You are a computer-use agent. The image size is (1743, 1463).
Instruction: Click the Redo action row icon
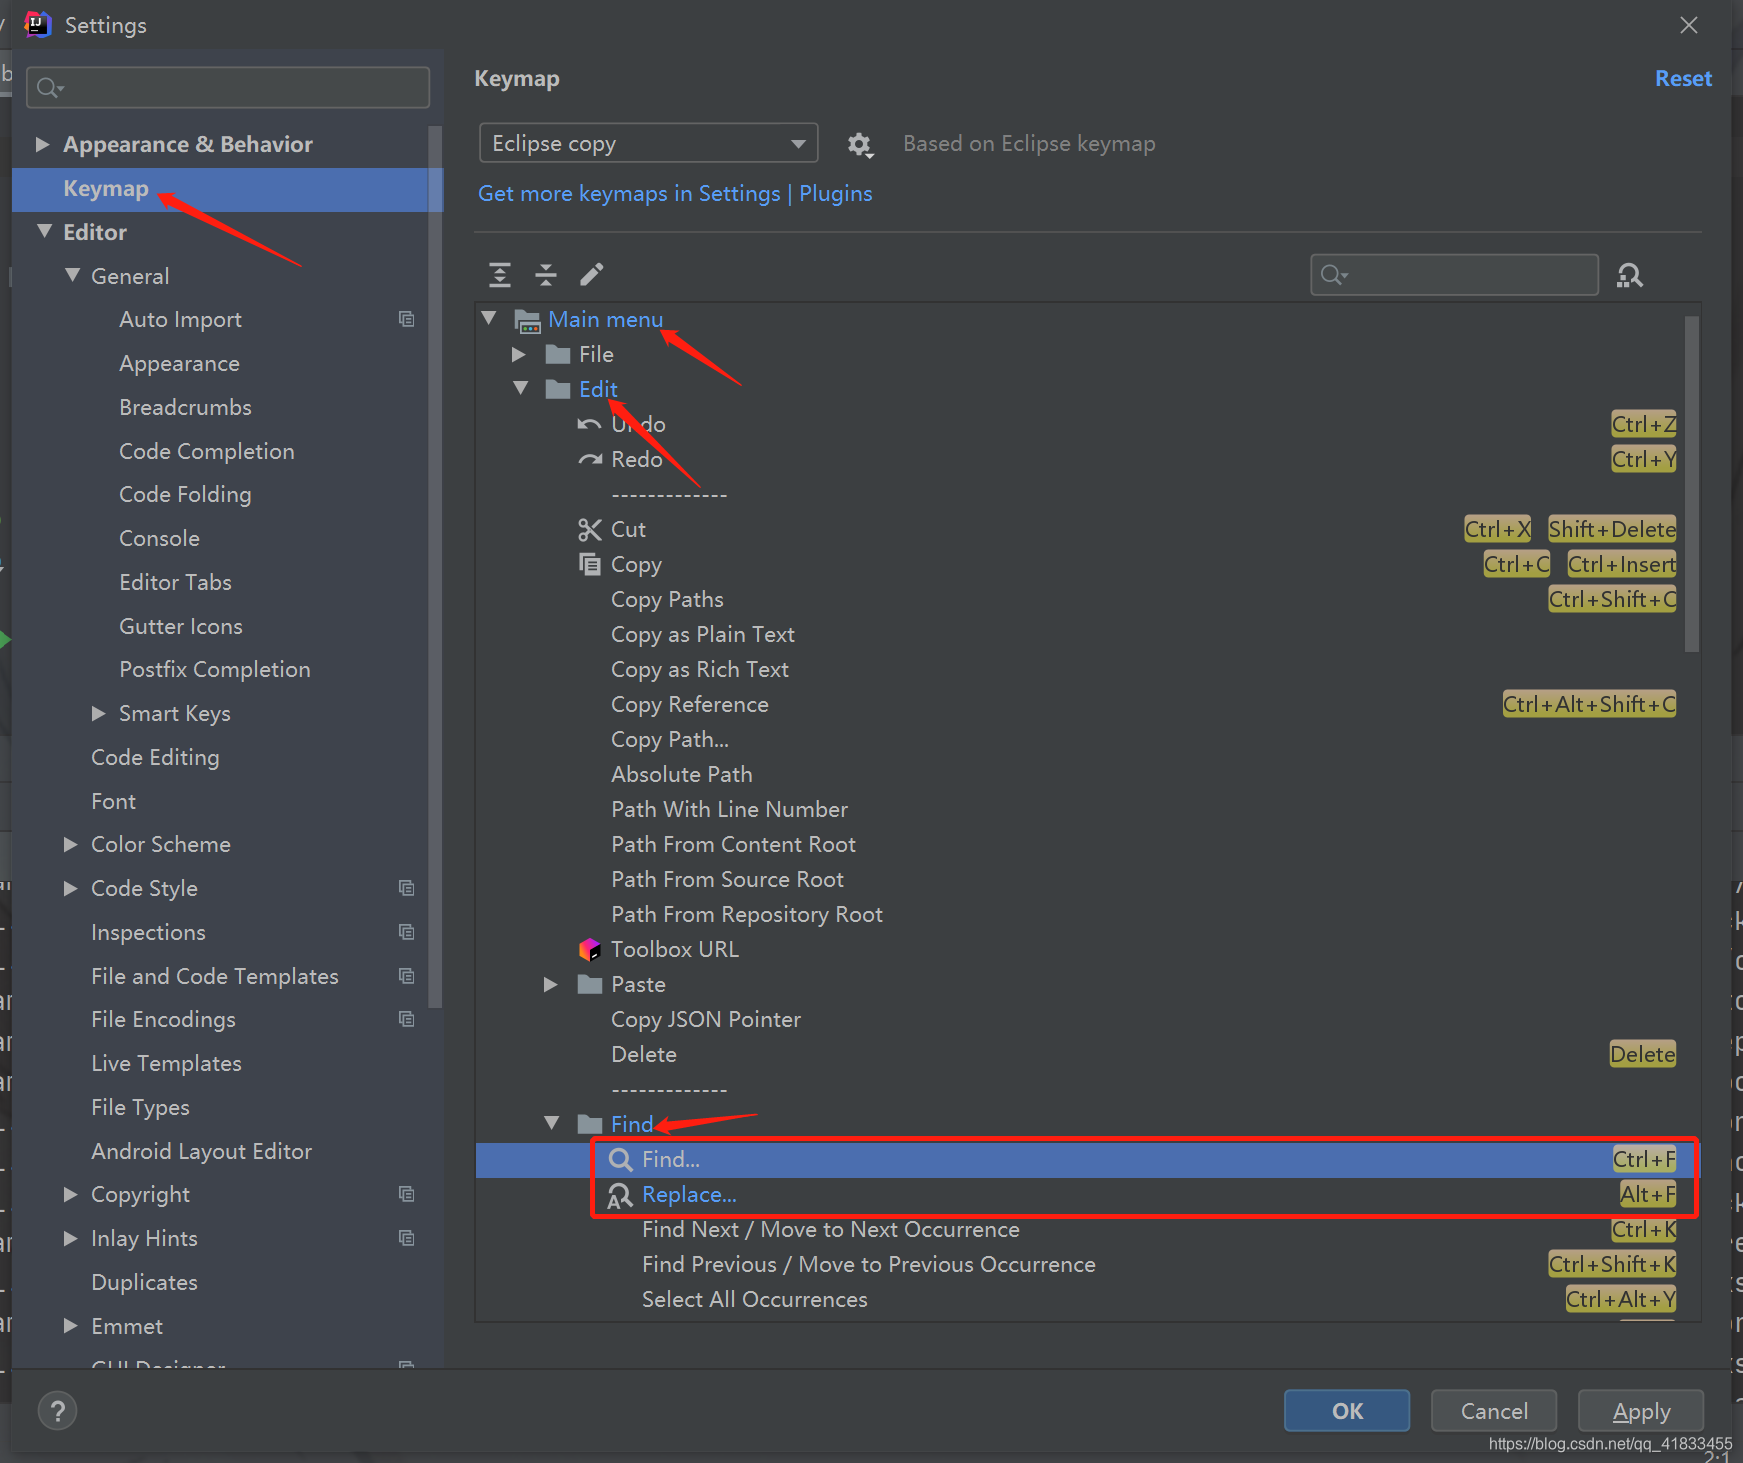(x=590, y=460)
